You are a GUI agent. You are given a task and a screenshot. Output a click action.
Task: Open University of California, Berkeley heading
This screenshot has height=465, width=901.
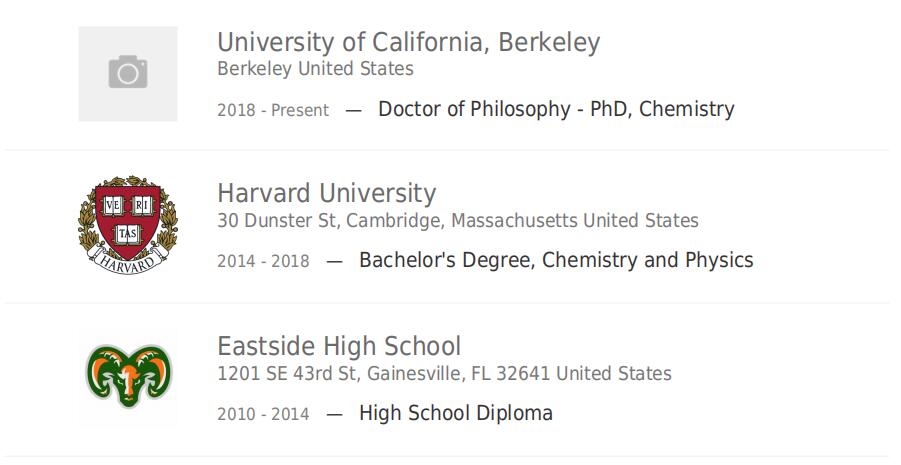[409, 42]
